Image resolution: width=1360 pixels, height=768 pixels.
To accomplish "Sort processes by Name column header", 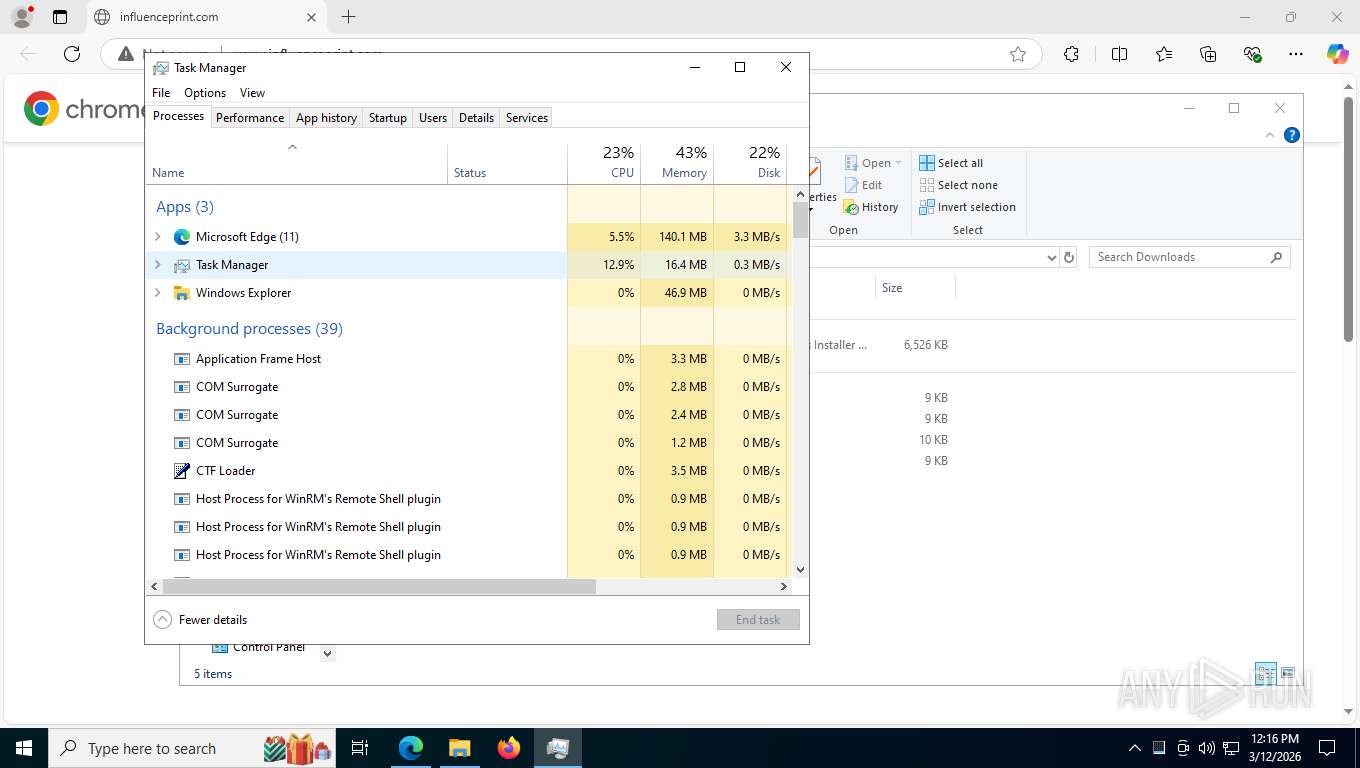I will pyautogui.click(x=297, y=163).
